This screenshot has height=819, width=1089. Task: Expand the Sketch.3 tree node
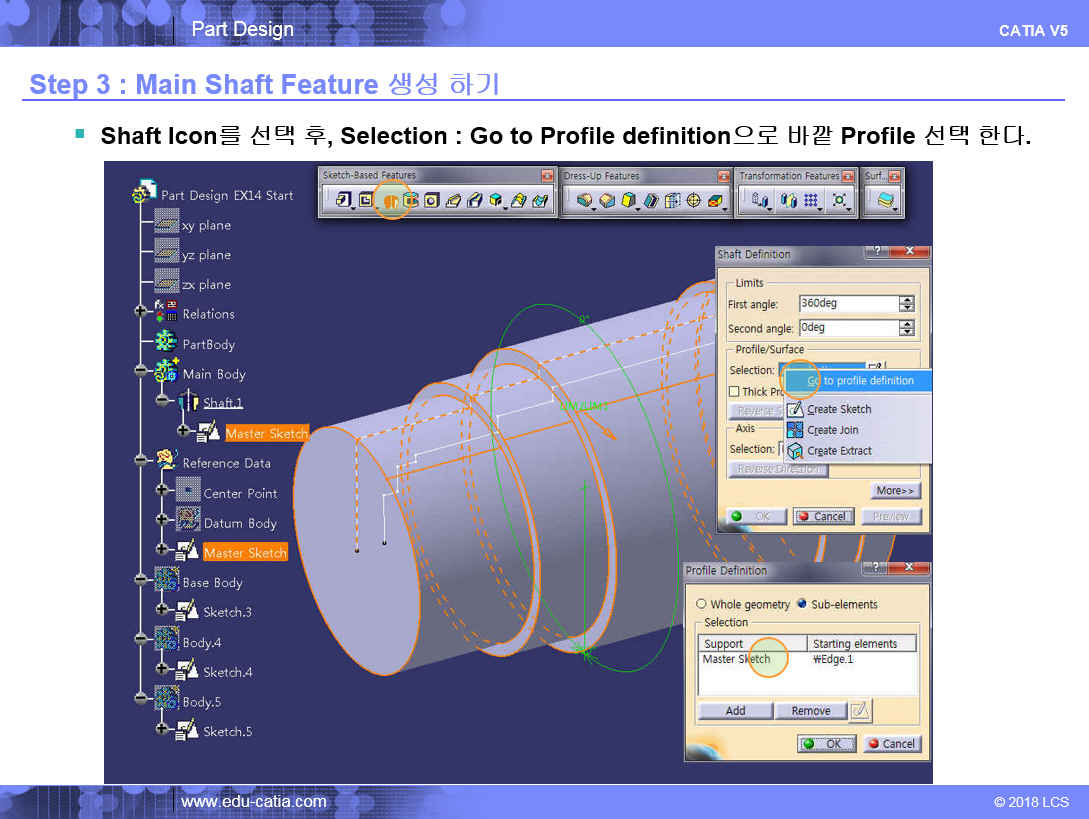click(162, 611)
